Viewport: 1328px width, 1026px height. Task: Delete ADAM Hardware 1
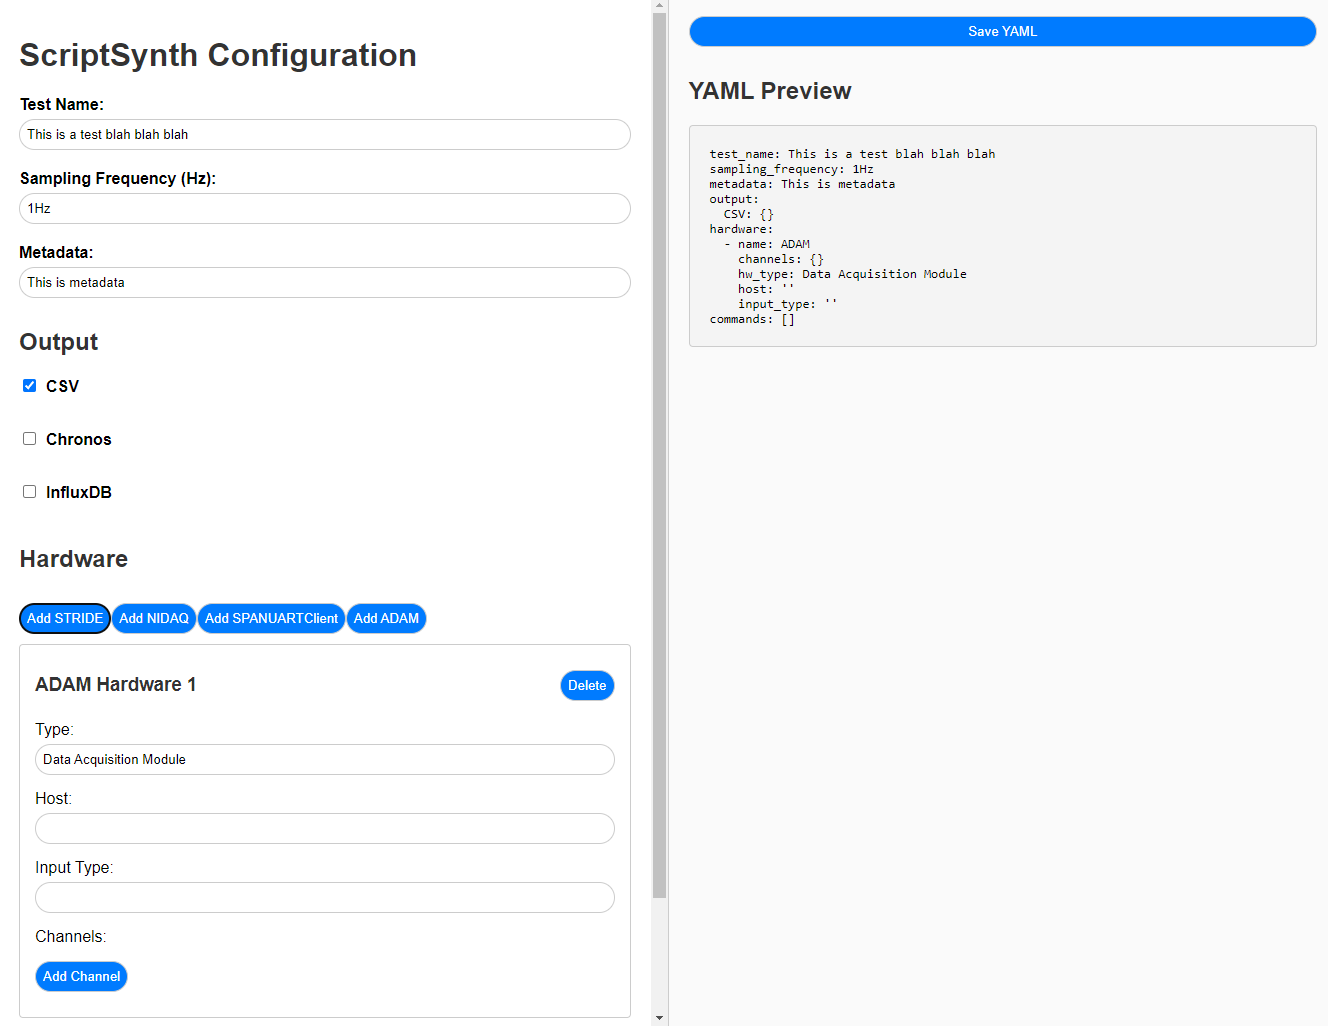point(587,685)
